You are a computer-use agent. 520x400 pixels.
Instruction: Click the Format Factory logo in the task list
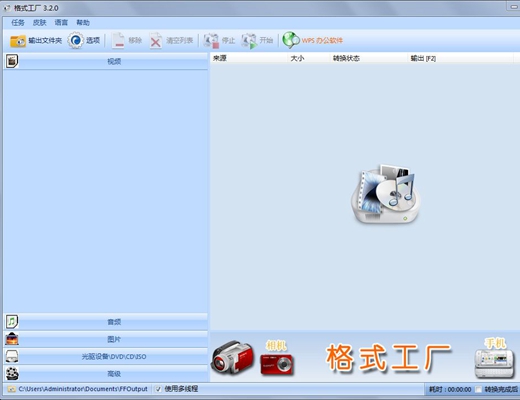[386, 194]
